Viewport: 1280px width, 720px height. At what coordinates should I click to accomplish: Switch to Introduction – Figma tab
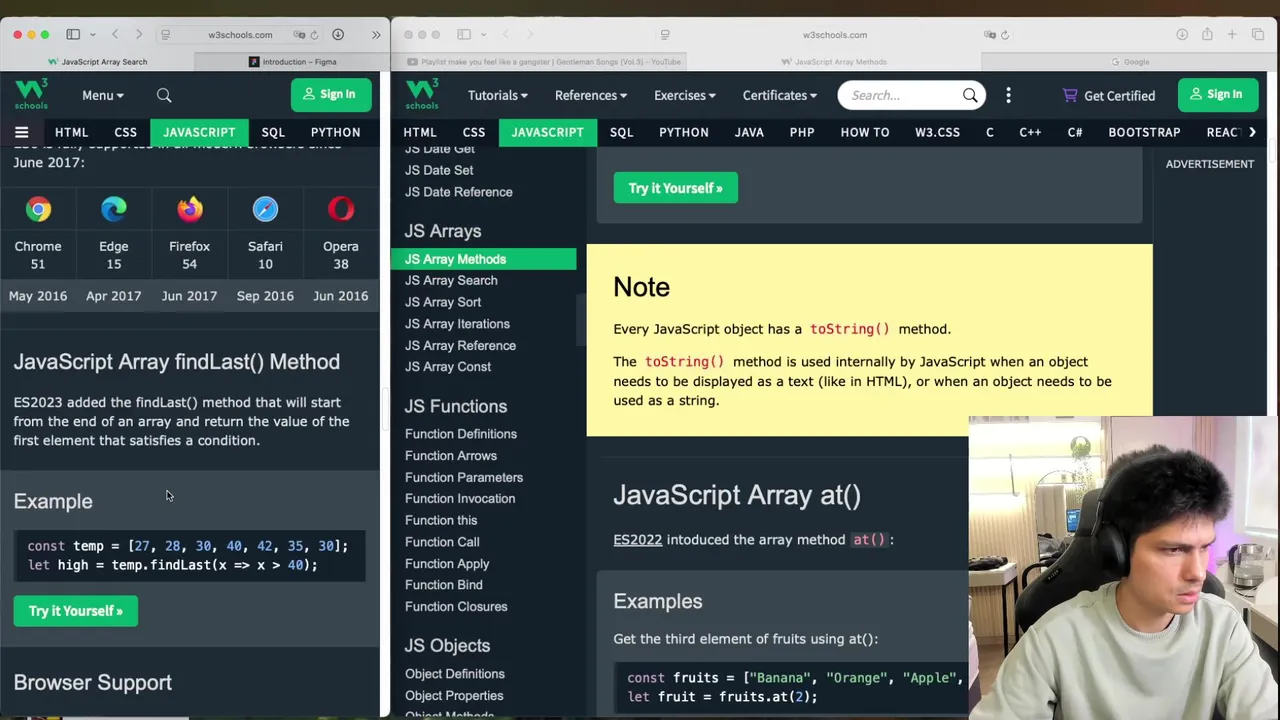(x=292, y=61)
